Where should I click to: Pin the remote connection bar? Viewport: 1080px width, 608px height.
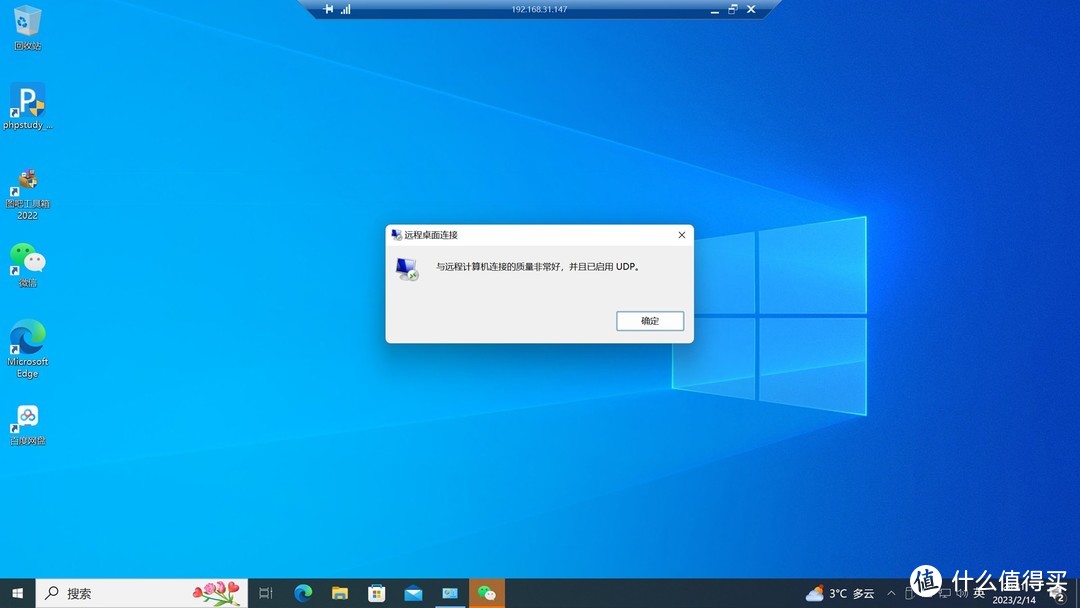[x=328, y=9]
